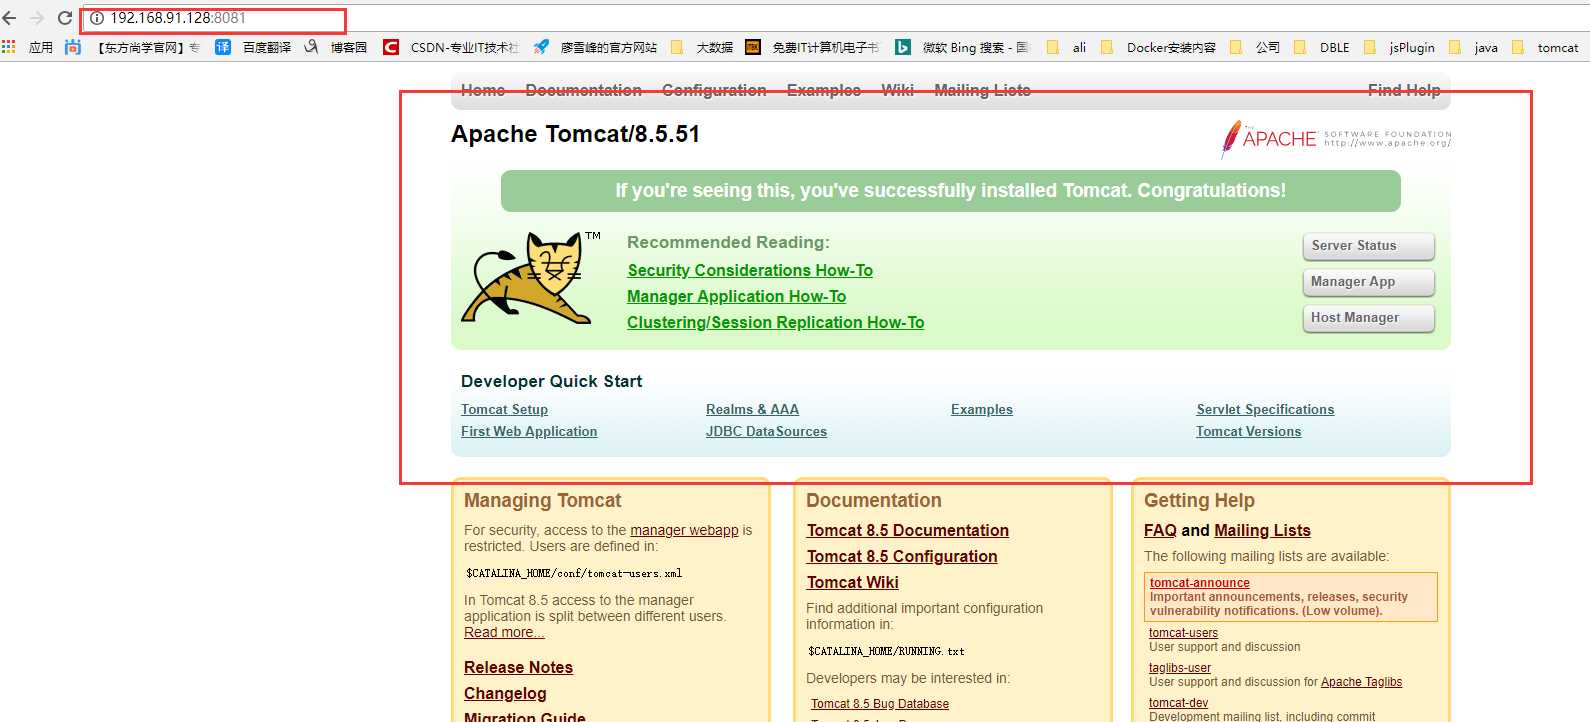Open the Documentation nav item

click(x=584, y=90)
